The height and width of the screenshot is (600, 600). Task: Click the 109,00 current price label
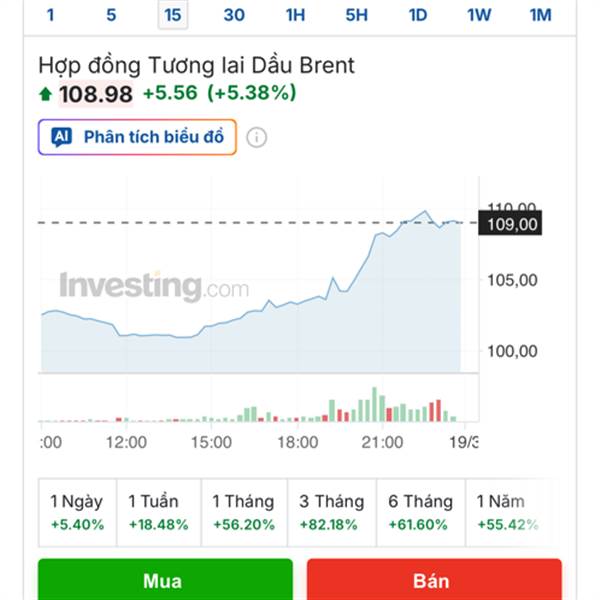(x=511, y=225)
